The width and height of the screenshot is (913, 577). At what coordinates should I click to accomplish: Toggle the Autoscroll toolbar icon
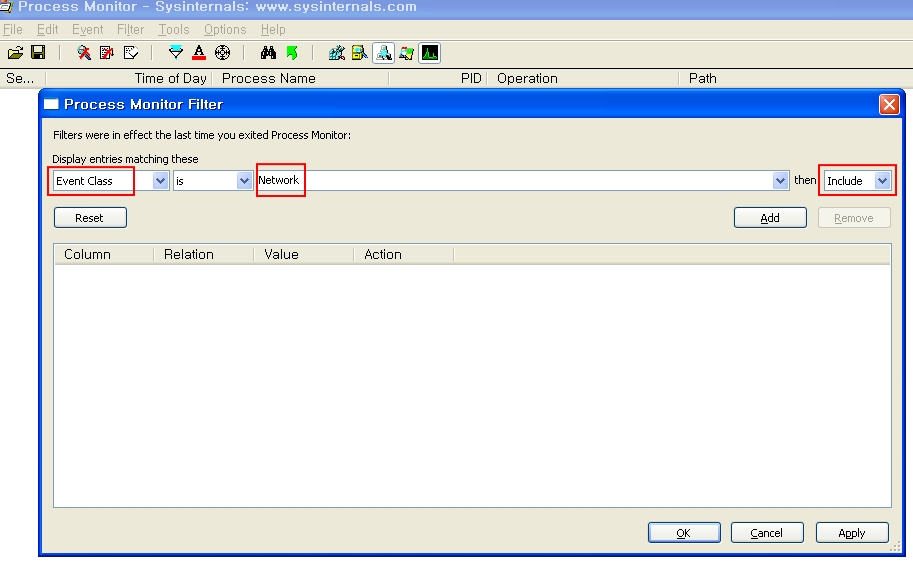(x=107, y=53)
